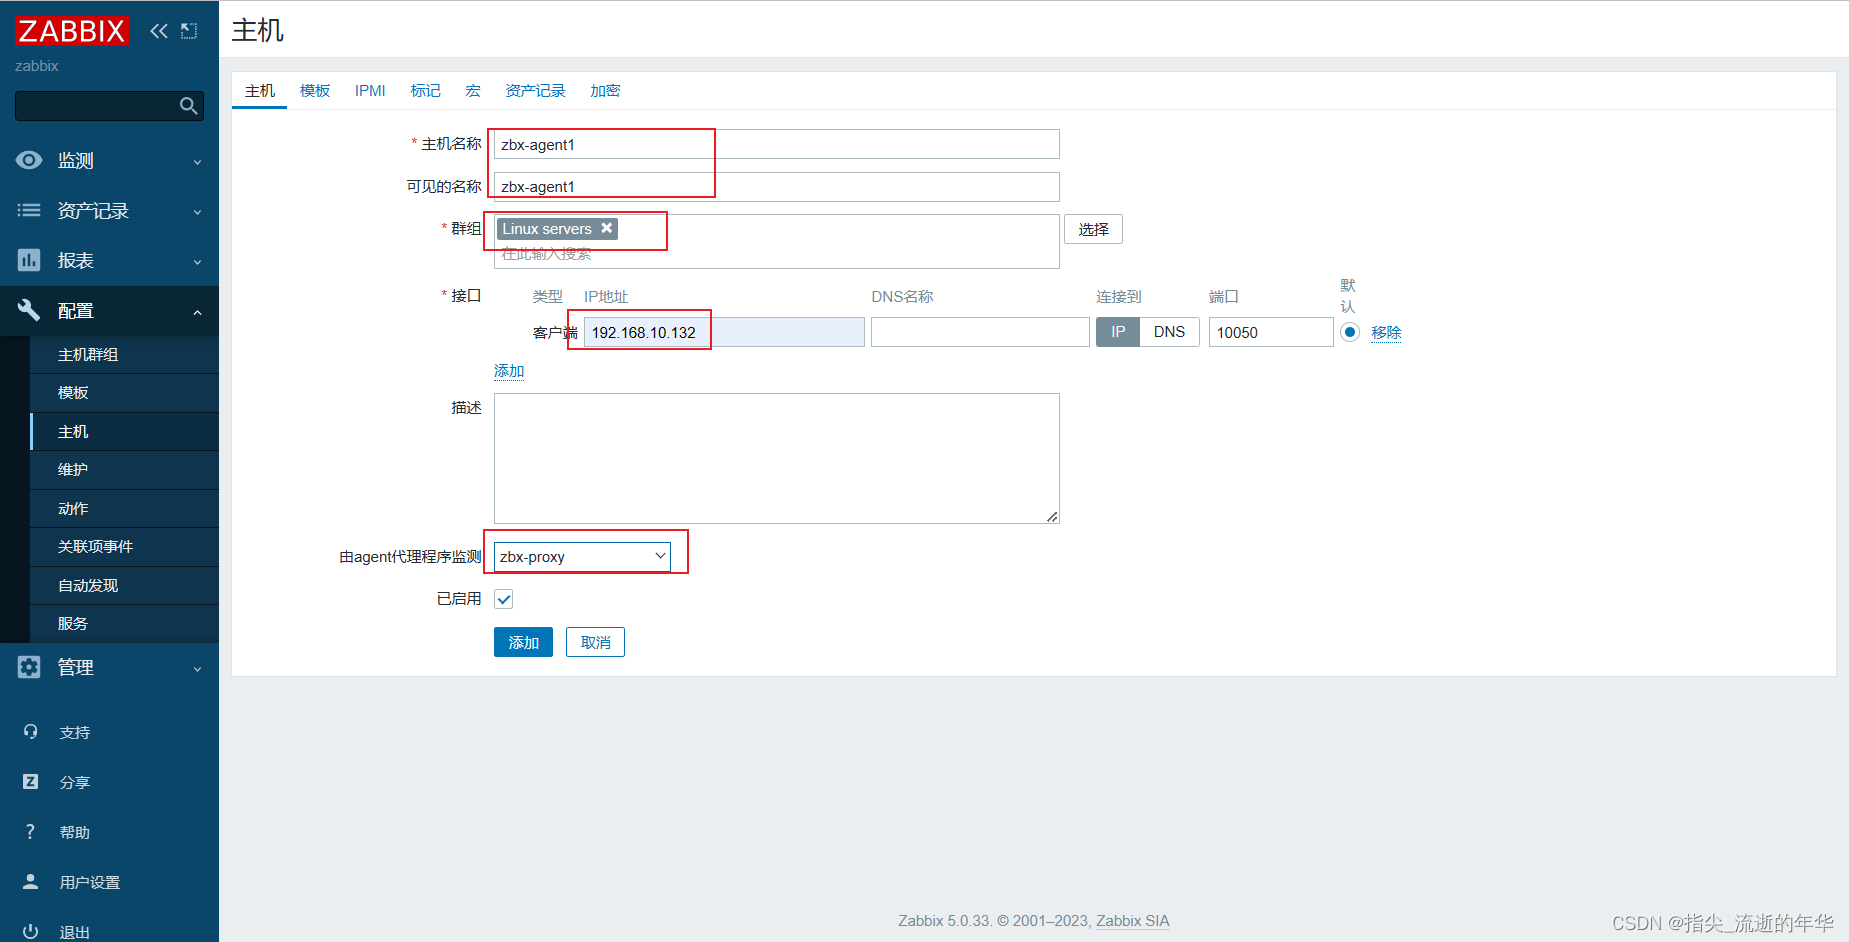Collapse the sidebar with double-arrow icon
This screenshot has height=942, width=1849.
[159, 31]
